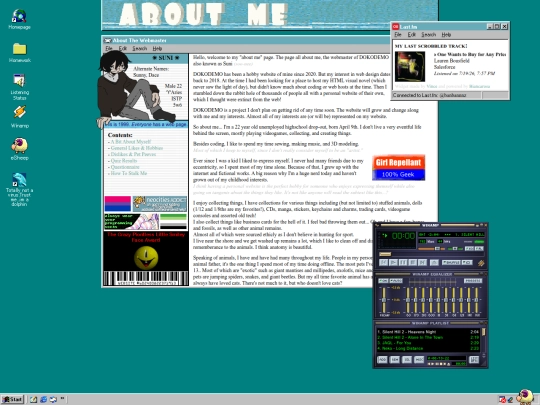Click the Winamp play button
540x405 pixels.
[x=393, y=262]
